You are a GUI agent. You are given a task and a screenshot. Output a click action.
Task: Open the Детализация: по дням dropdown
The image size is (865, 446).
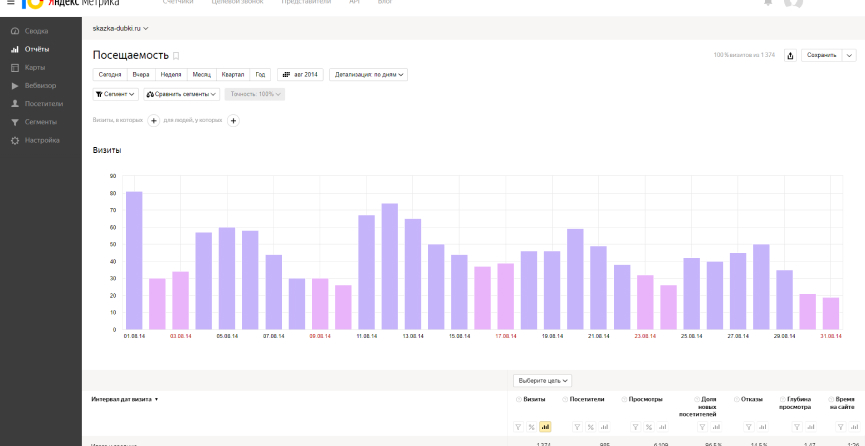coord(369,75)
